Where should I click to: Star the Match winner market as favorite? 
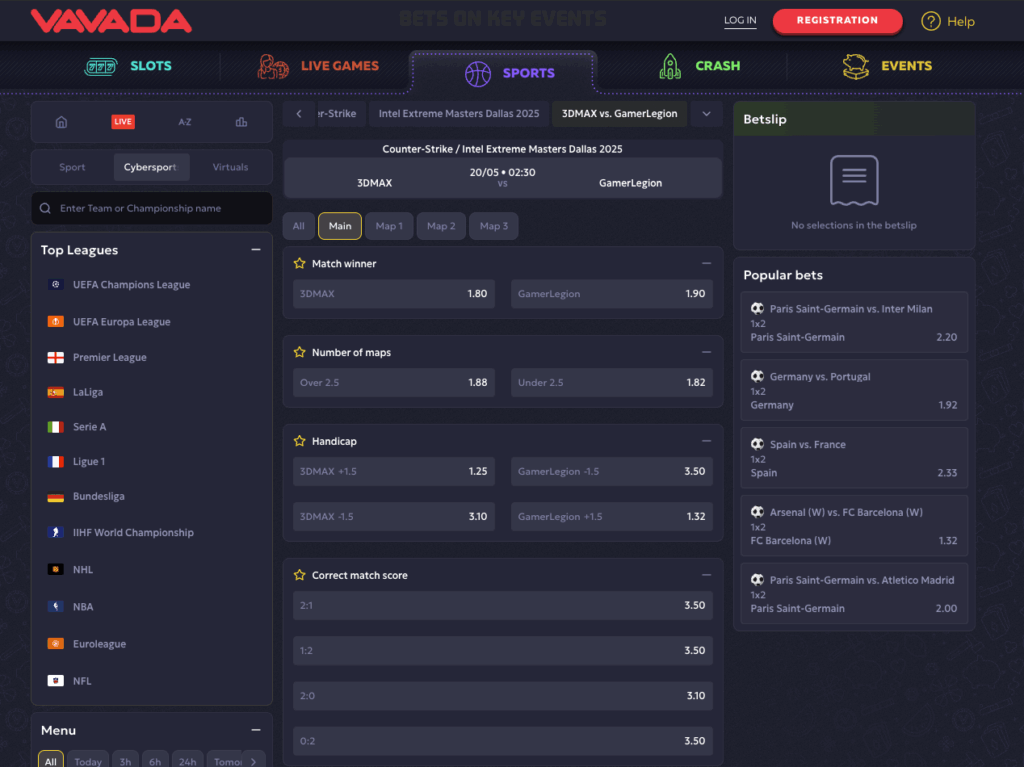(299, 263)
